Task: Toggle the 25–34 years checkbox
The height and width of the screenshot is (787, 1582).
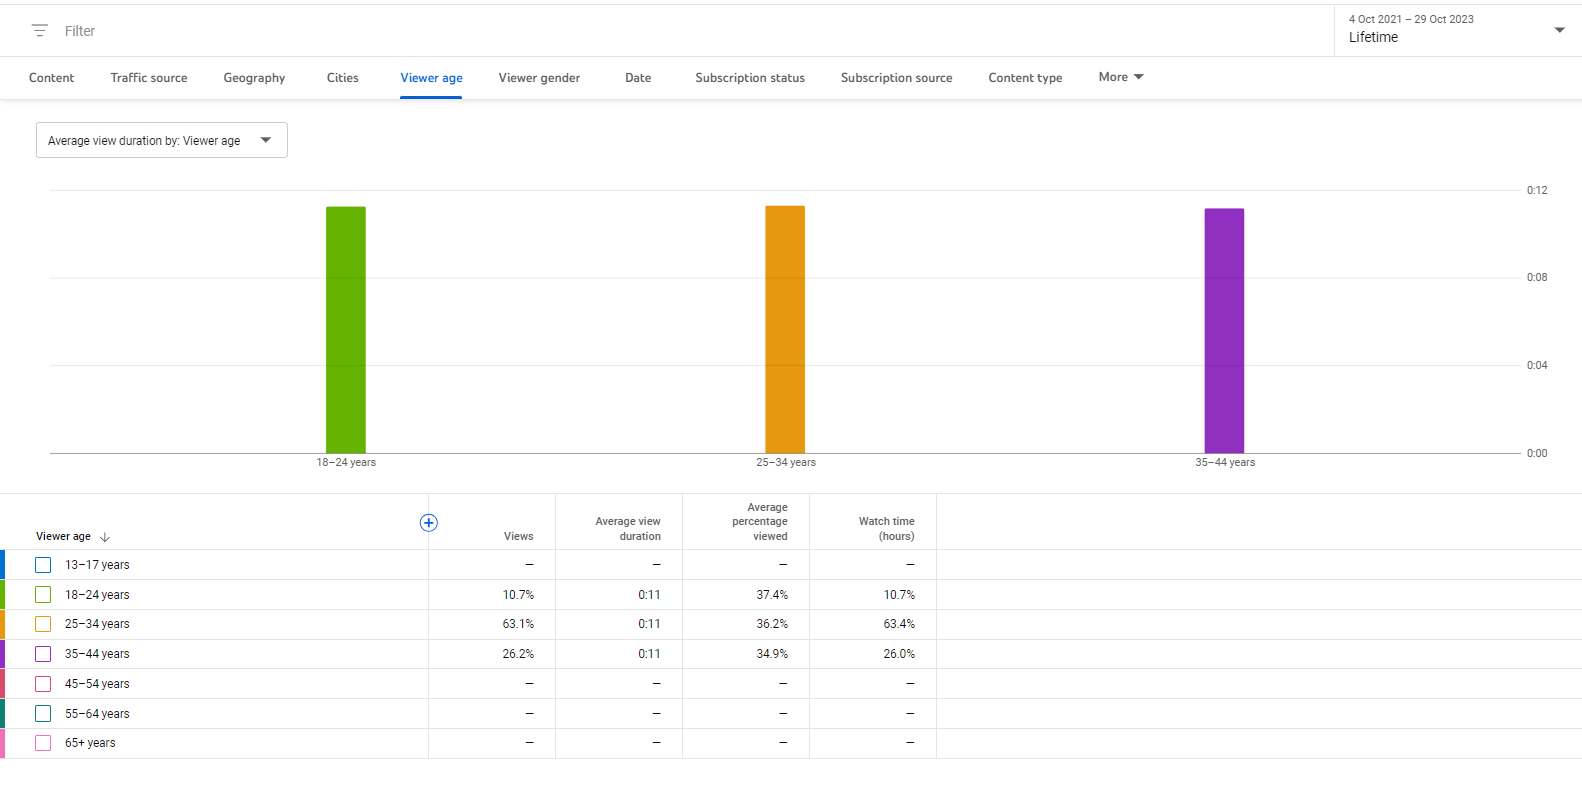Action: [43, 624]
